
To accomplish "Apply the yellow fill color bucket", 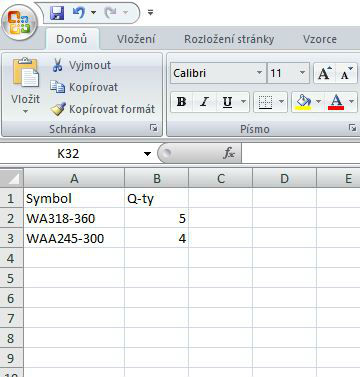I will coord(303,102).
